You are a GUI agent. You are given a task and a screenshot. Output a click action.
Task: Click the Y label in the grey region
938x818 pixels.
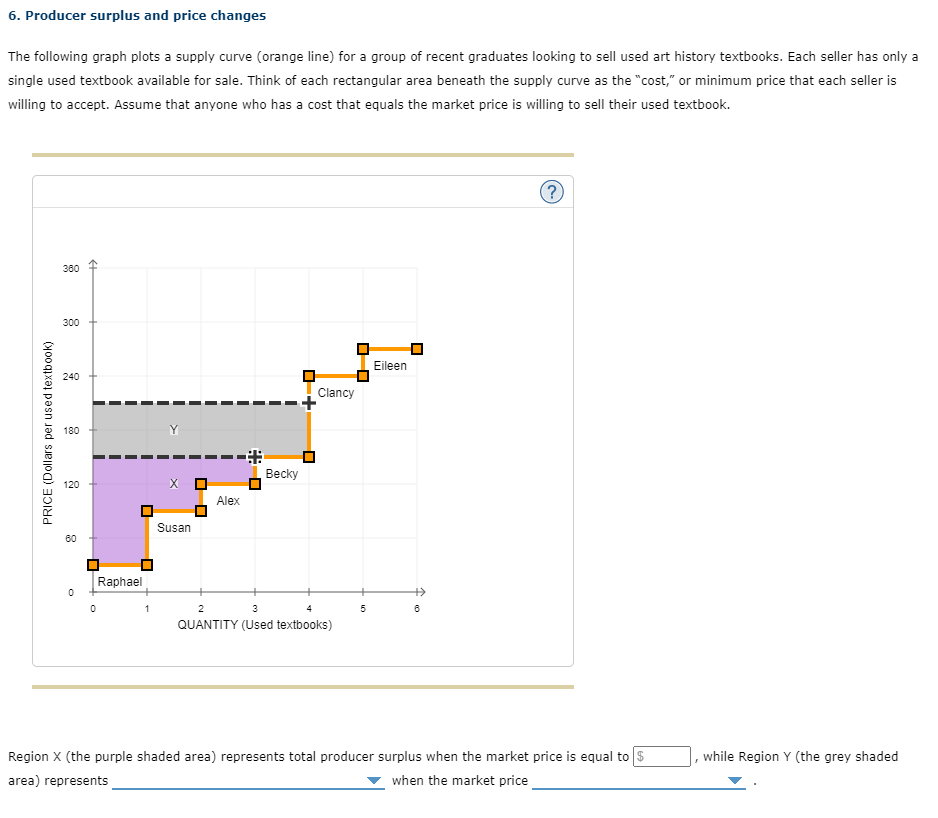[x=172, y=430]
